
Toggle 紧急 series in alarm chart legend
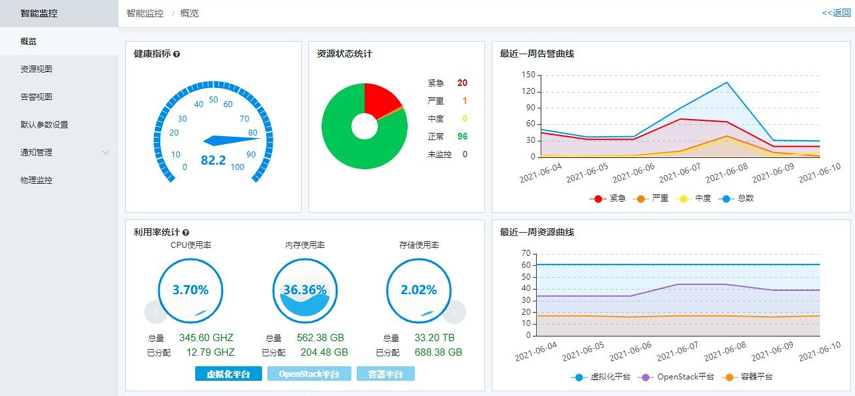(606, 199)
